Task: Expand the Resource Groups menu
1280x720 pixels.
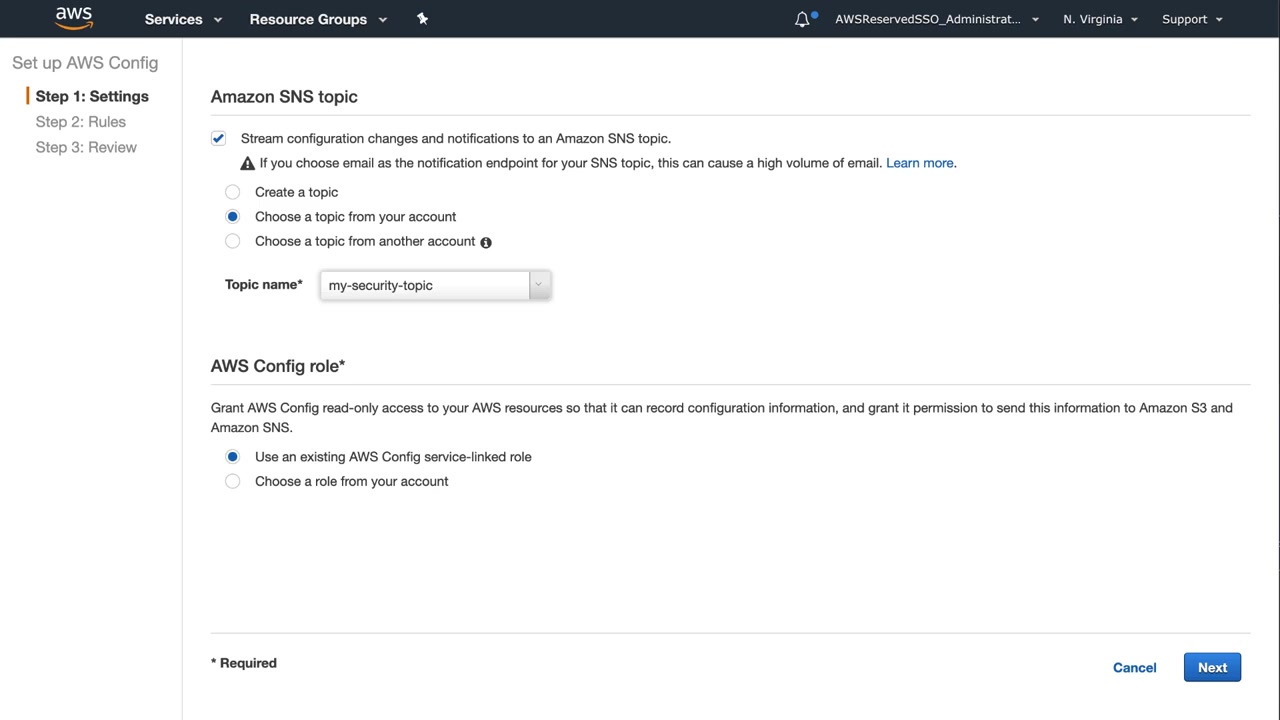Action: [317, 19]
